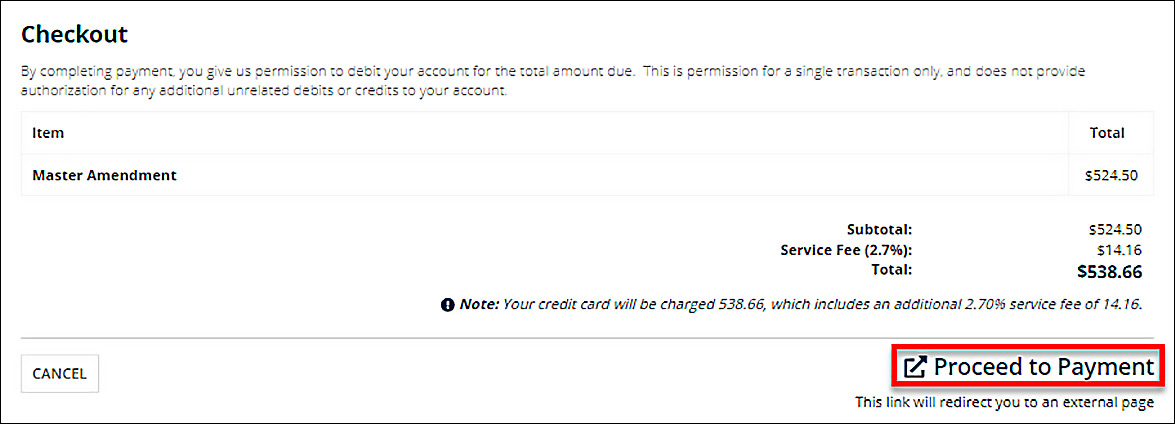Viewport: 1175px width, 424px height.
Task: Click the Subtotal label
Action: (x=879, y=229)
